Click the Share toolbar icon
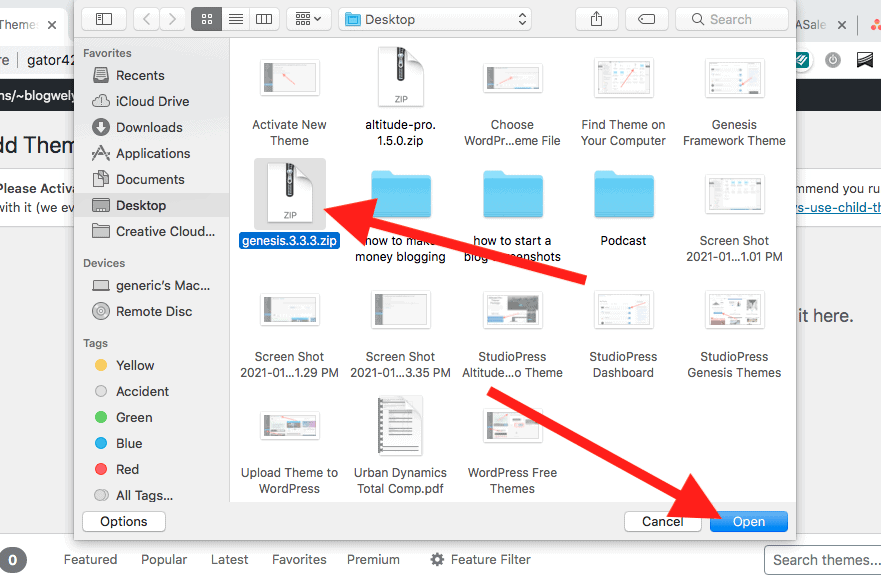 597,19
